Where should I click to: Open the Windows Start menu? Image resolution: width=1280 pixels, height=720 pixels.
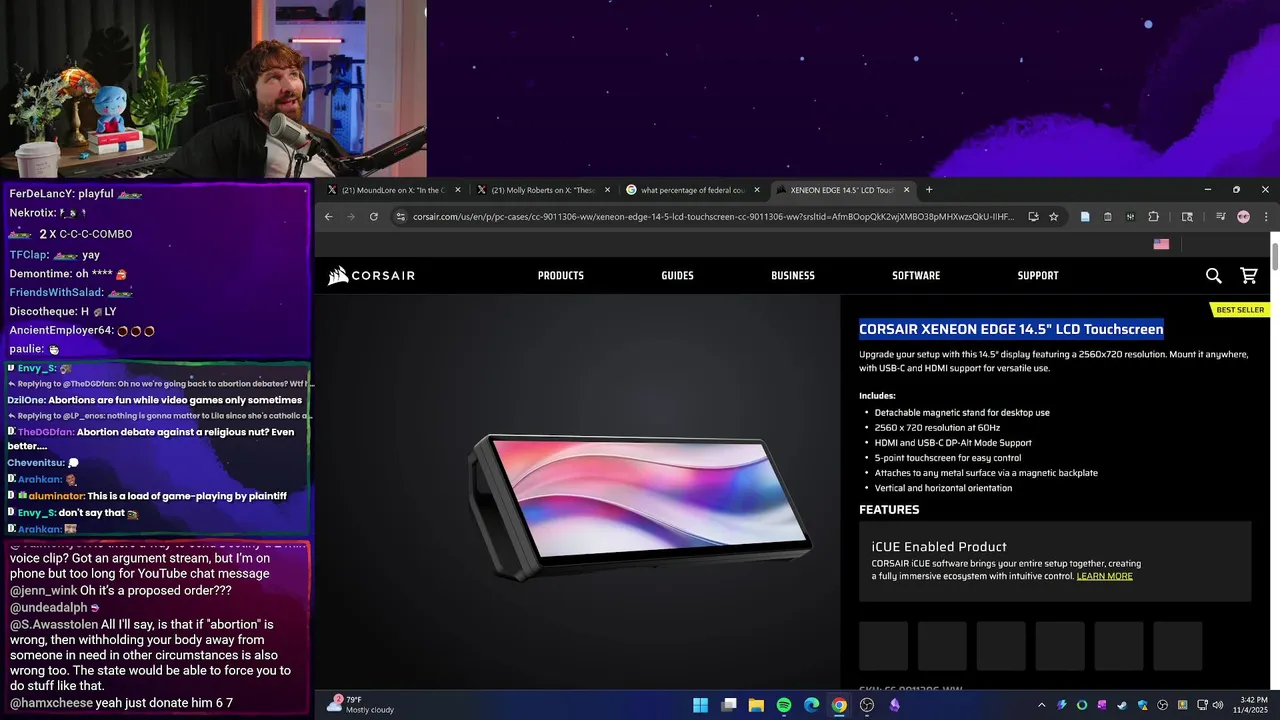click(x=701, y=705)
